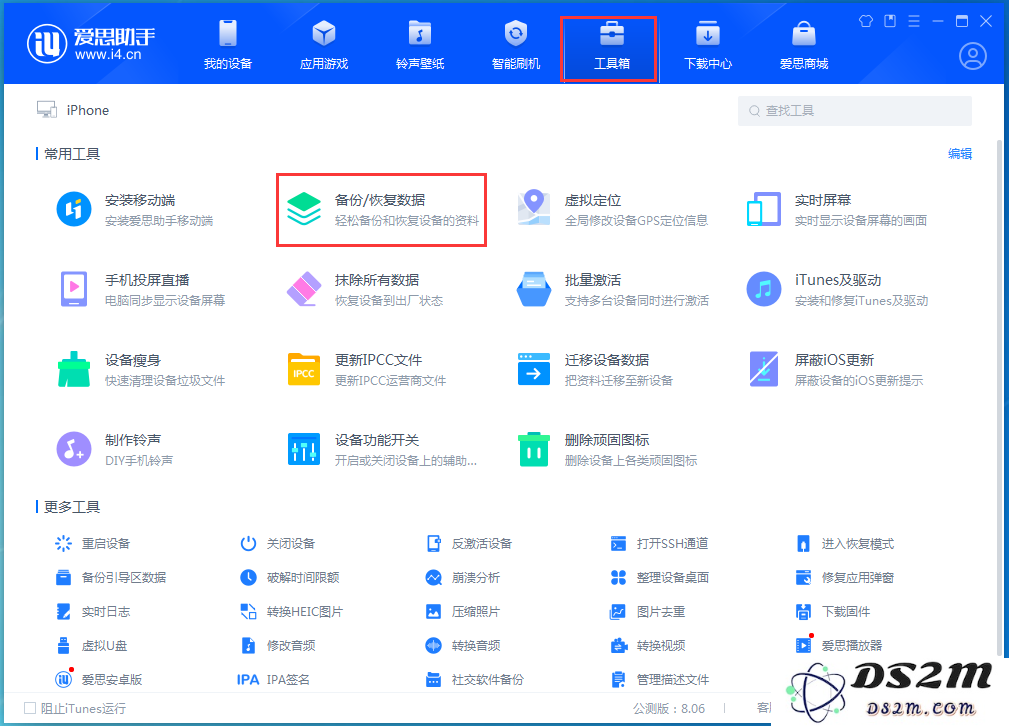Viewport: 1009px width, 726px height.
Task: Click the 编辑 link for common tools
Action: (959, 153)
